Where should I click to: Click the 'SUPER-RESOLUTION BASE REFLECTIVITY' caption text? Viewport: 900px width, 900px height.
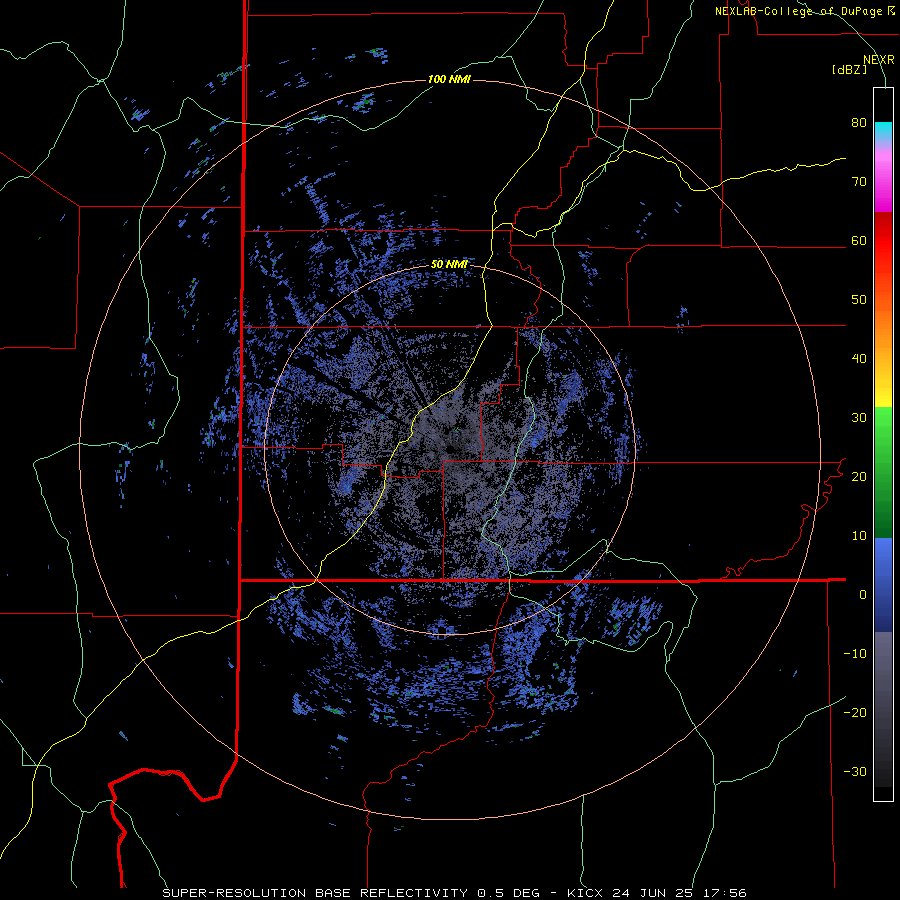pyautogui.click(x=314, y=893)
